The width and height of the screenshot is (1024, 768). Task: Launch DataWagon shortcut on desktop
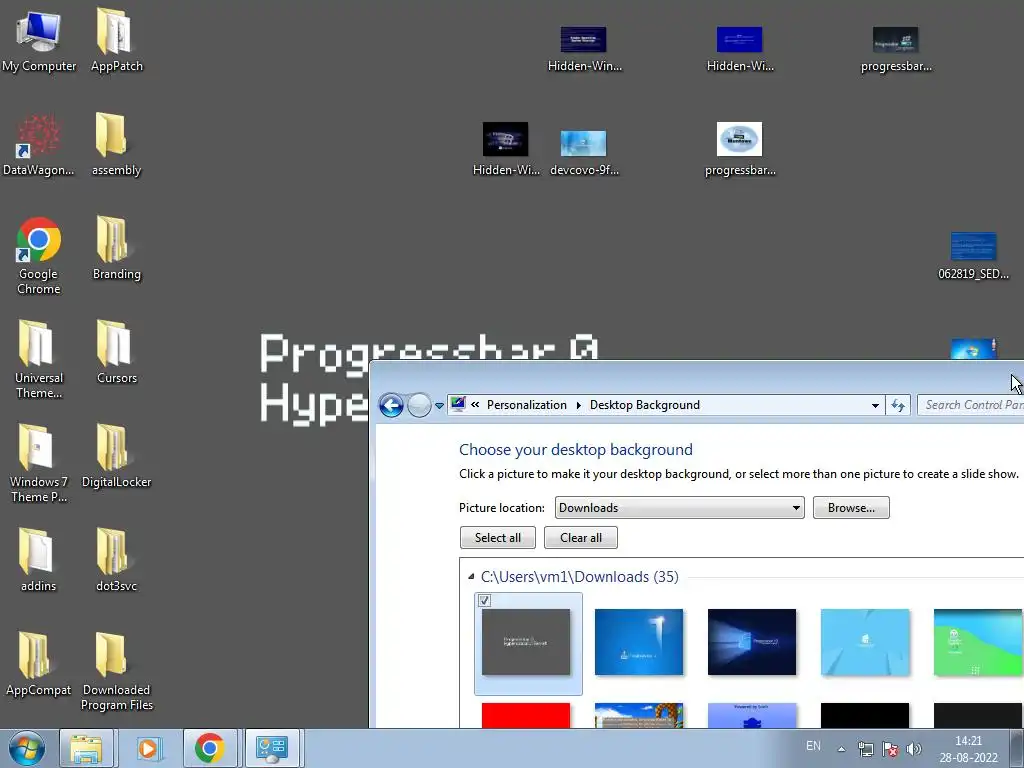pyautogui.click(x=39, y=144)
